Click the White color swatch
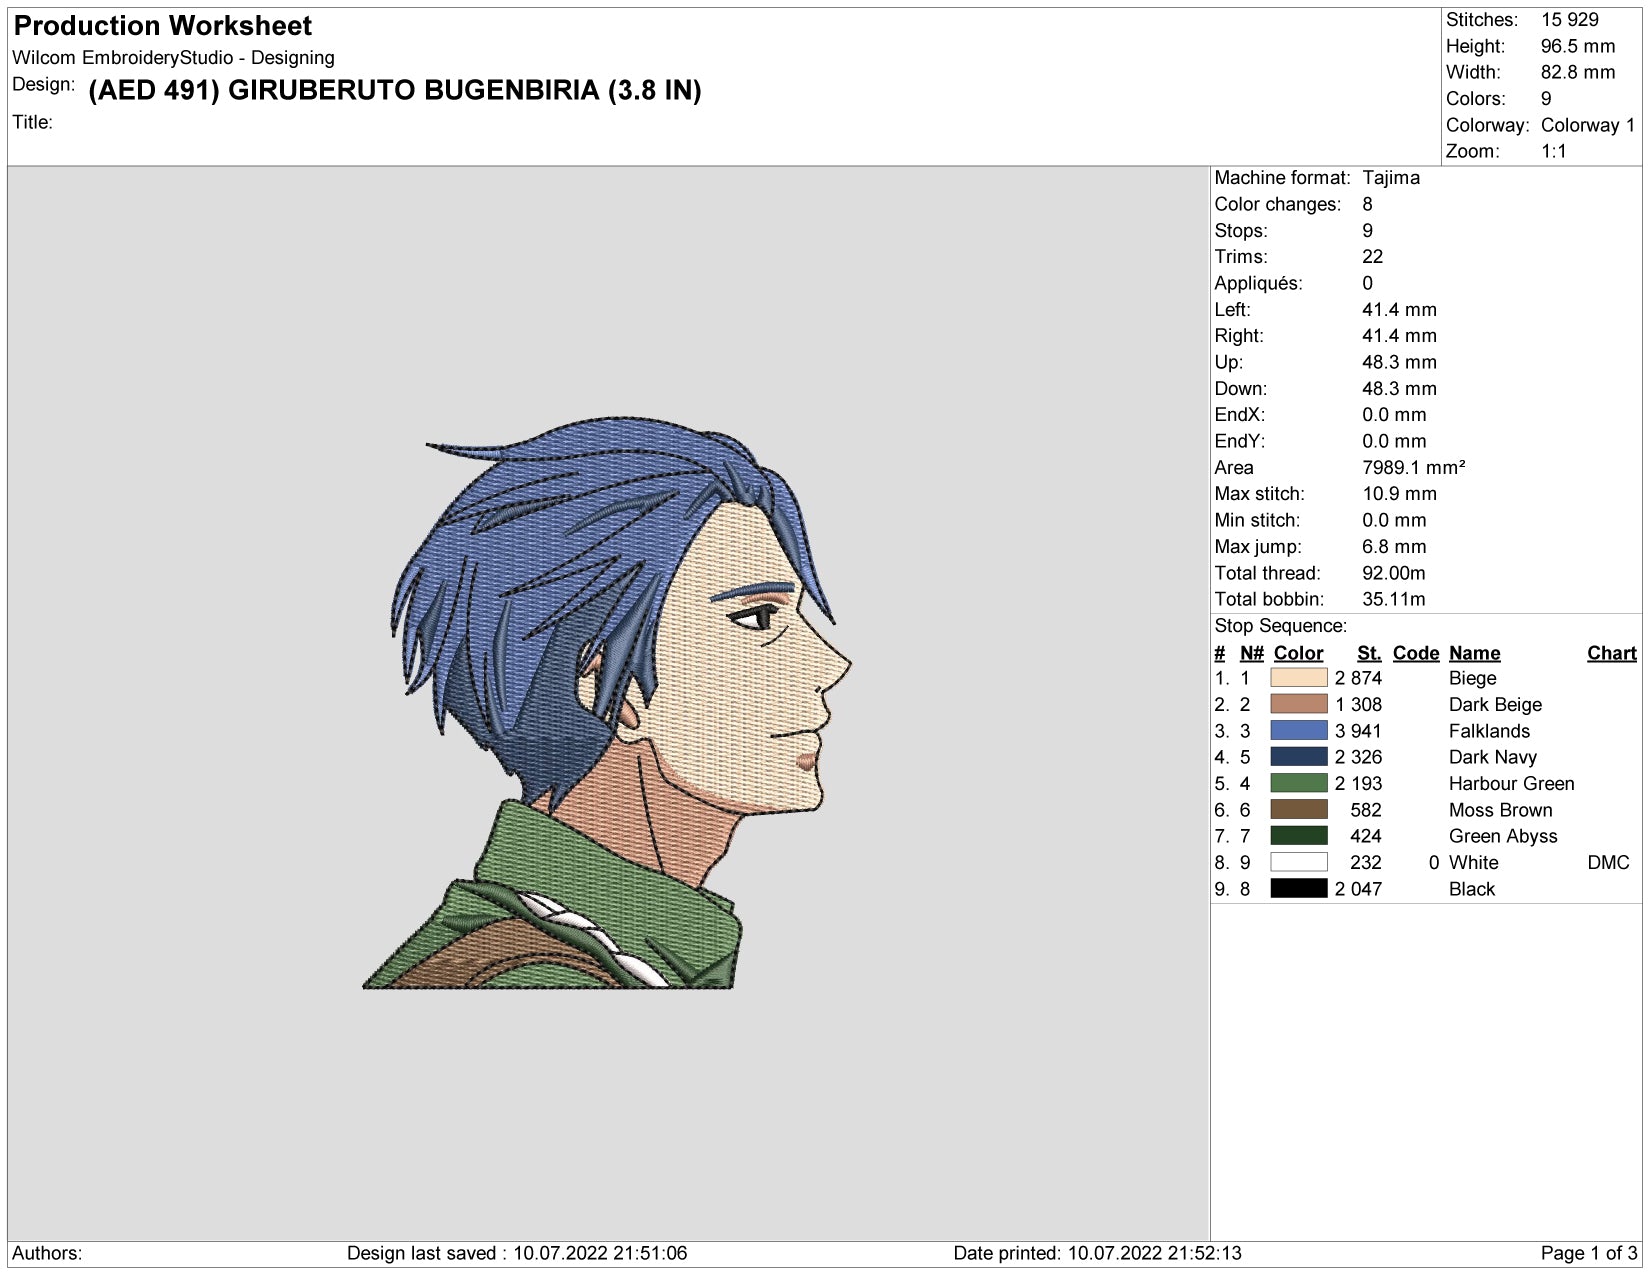 tap(1298, 862)
